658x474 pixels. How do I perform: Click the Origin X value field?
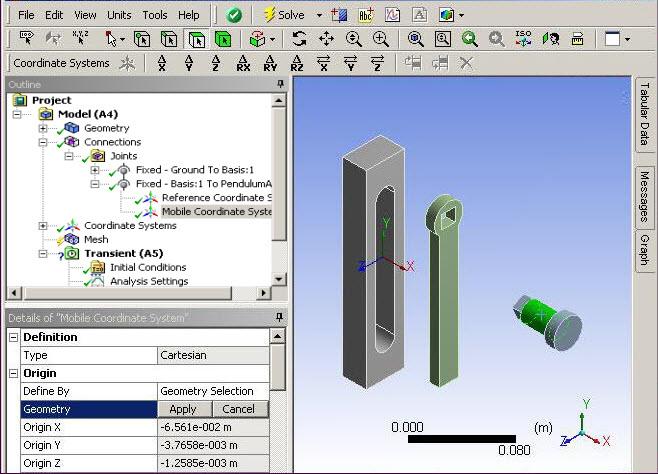(x=213, y=427)
